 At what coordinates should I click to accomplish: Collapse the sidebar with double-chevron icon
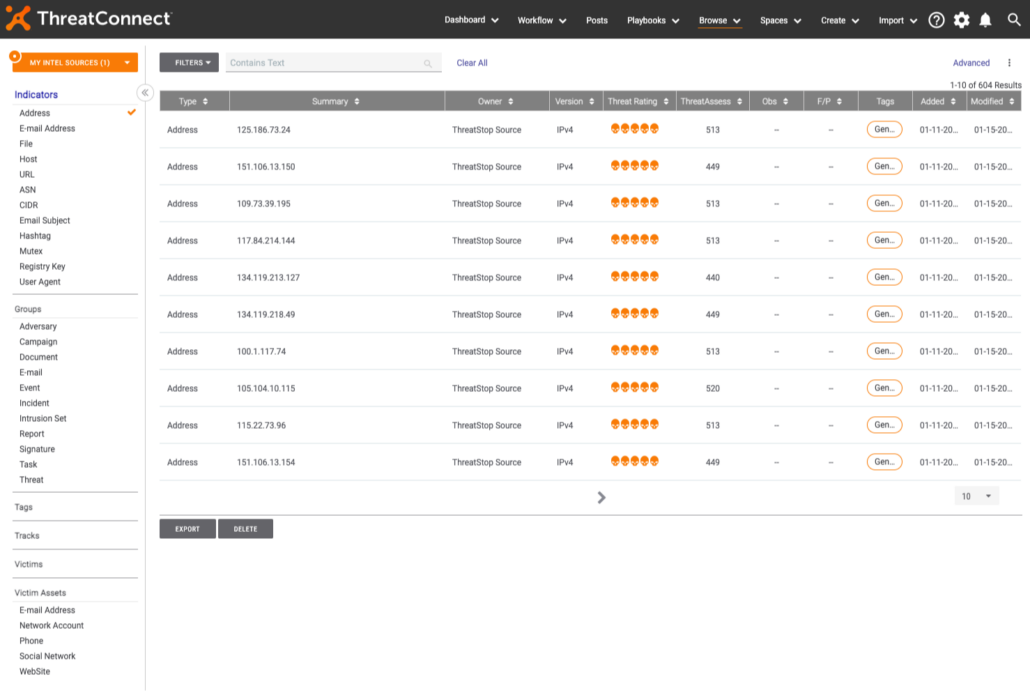[x=145, y=93]
